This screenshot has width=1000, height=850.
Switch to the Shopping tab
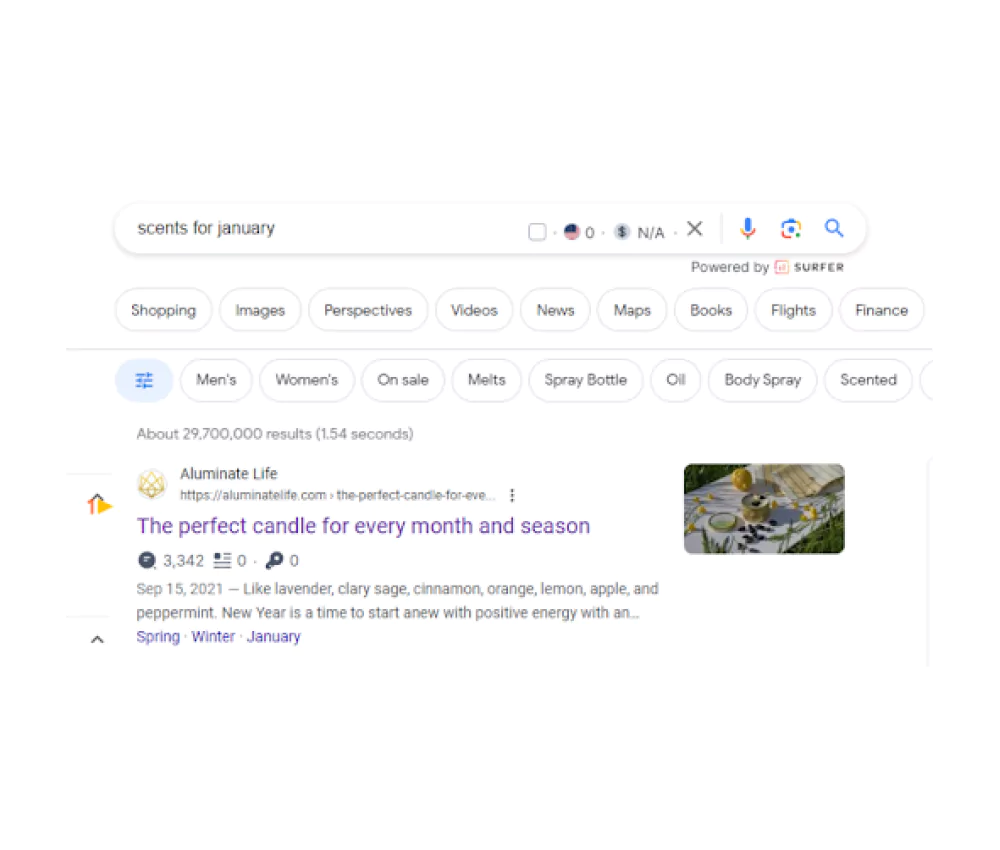pyautogui.click(x=163, y=311)
